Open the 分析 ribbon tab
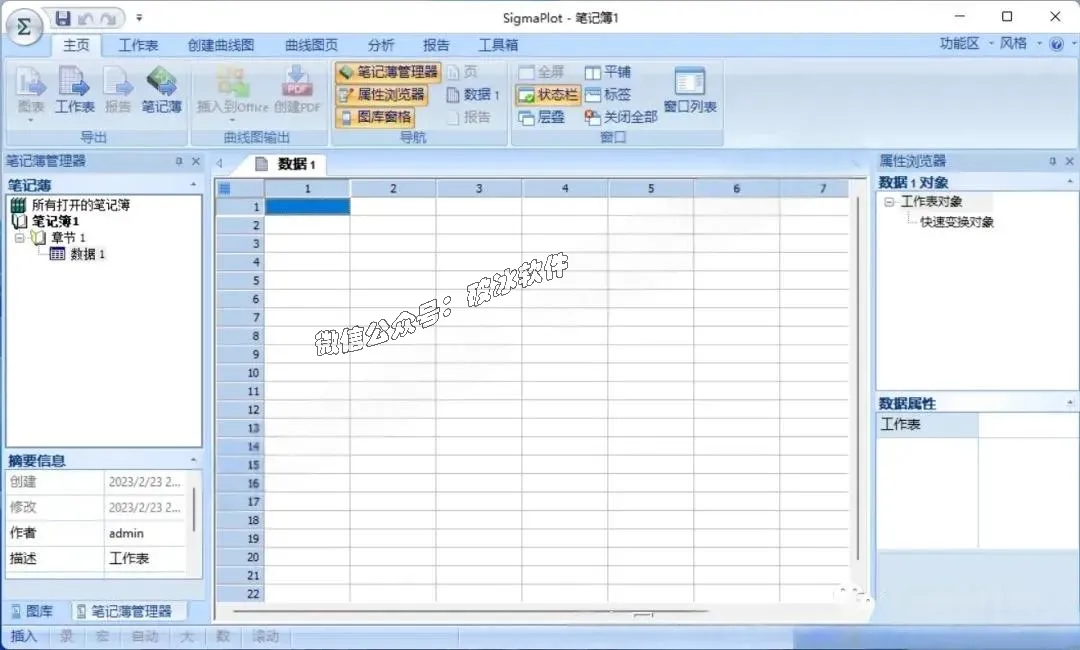The height and width of the screenshot is (650, 1080). pos(381,45)
